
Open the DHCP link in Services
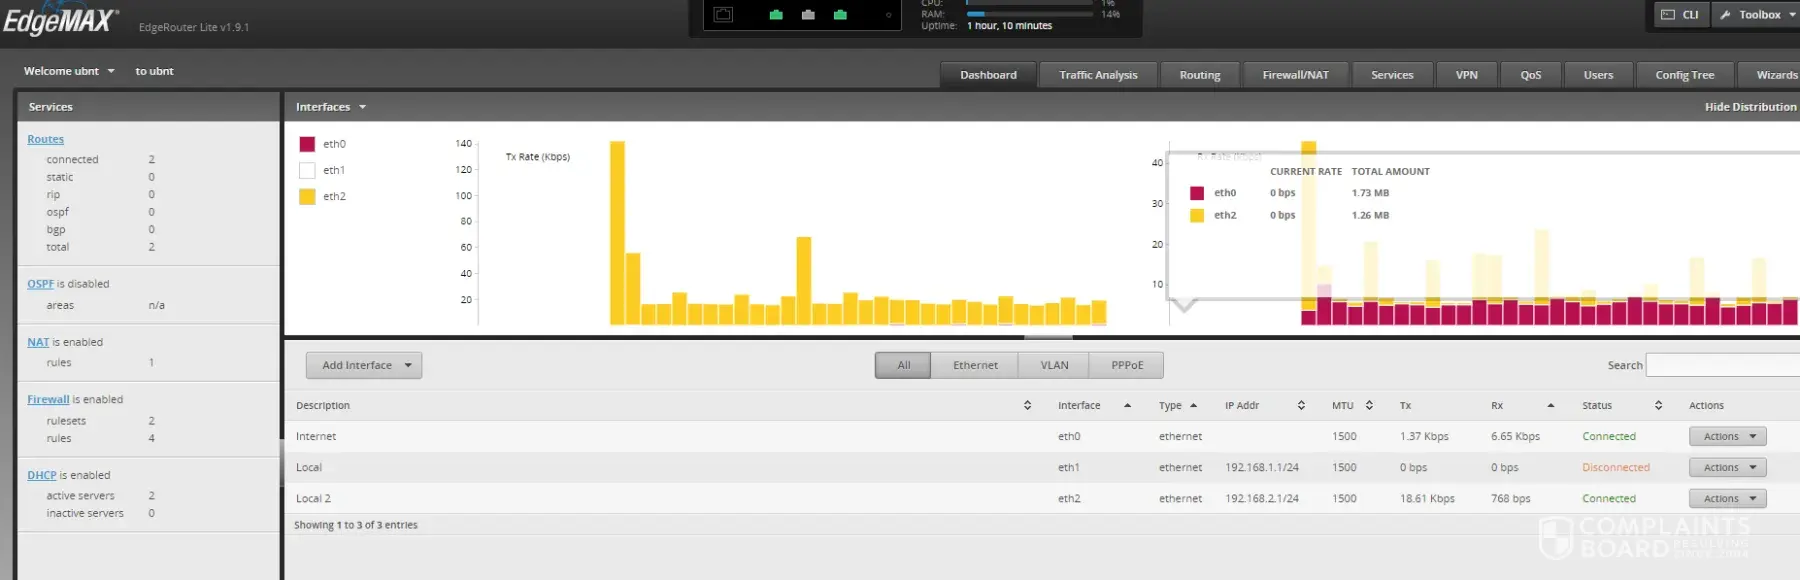[x=41, y=475]
